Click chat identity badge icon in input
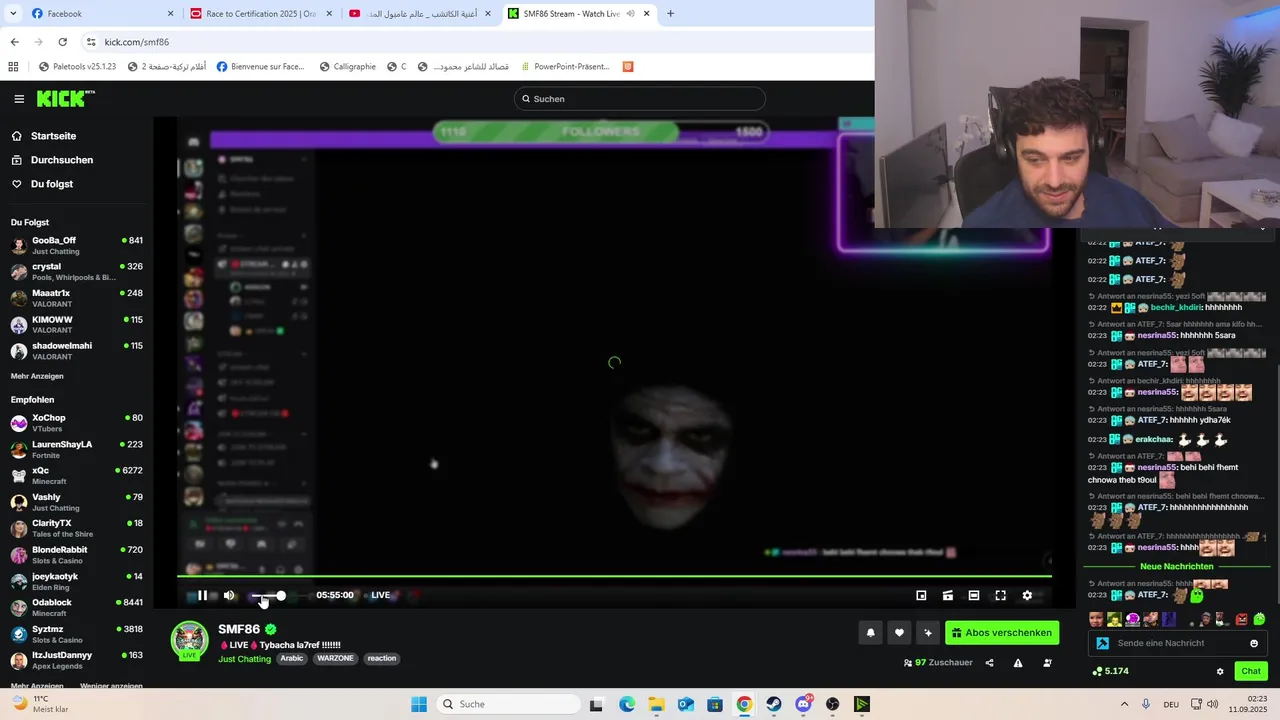 (x=1102, y=643)
